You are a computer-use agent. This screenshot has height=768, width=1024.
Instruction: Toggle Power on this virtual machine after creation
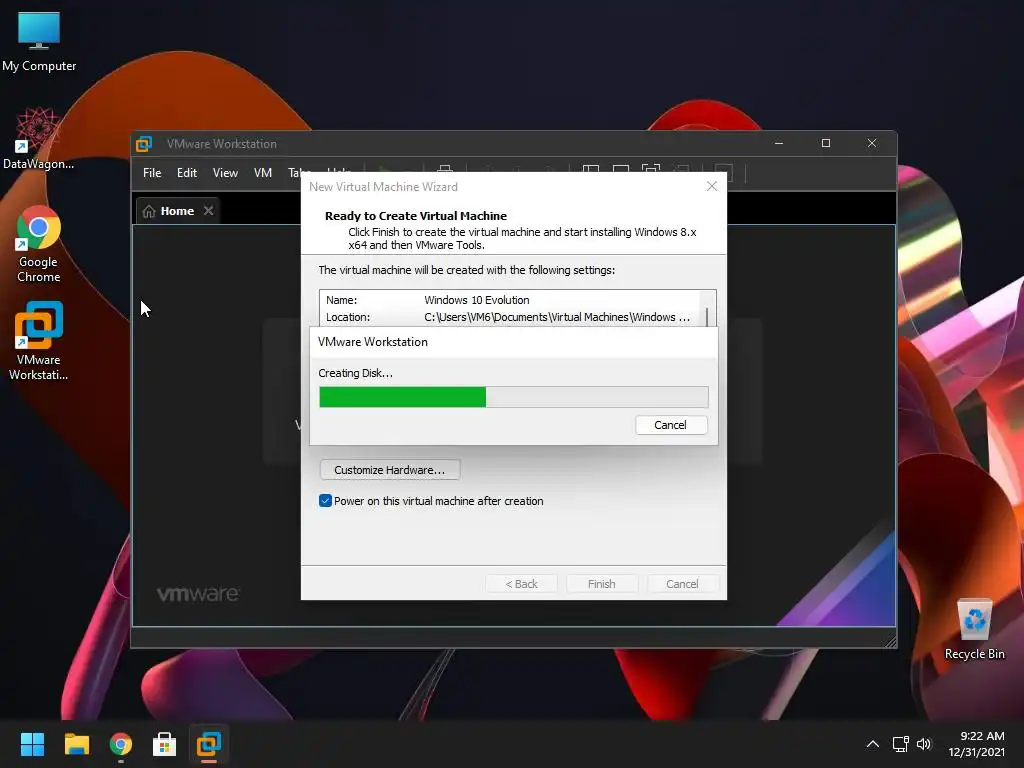(325, 501)
